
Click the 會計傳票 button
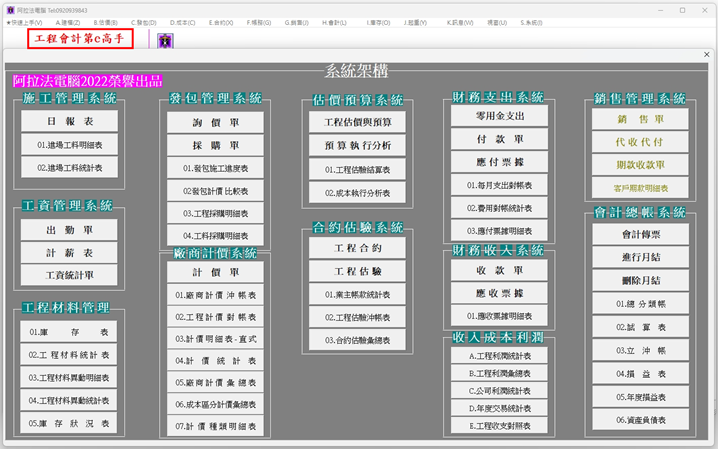click(x=640, y=233)
